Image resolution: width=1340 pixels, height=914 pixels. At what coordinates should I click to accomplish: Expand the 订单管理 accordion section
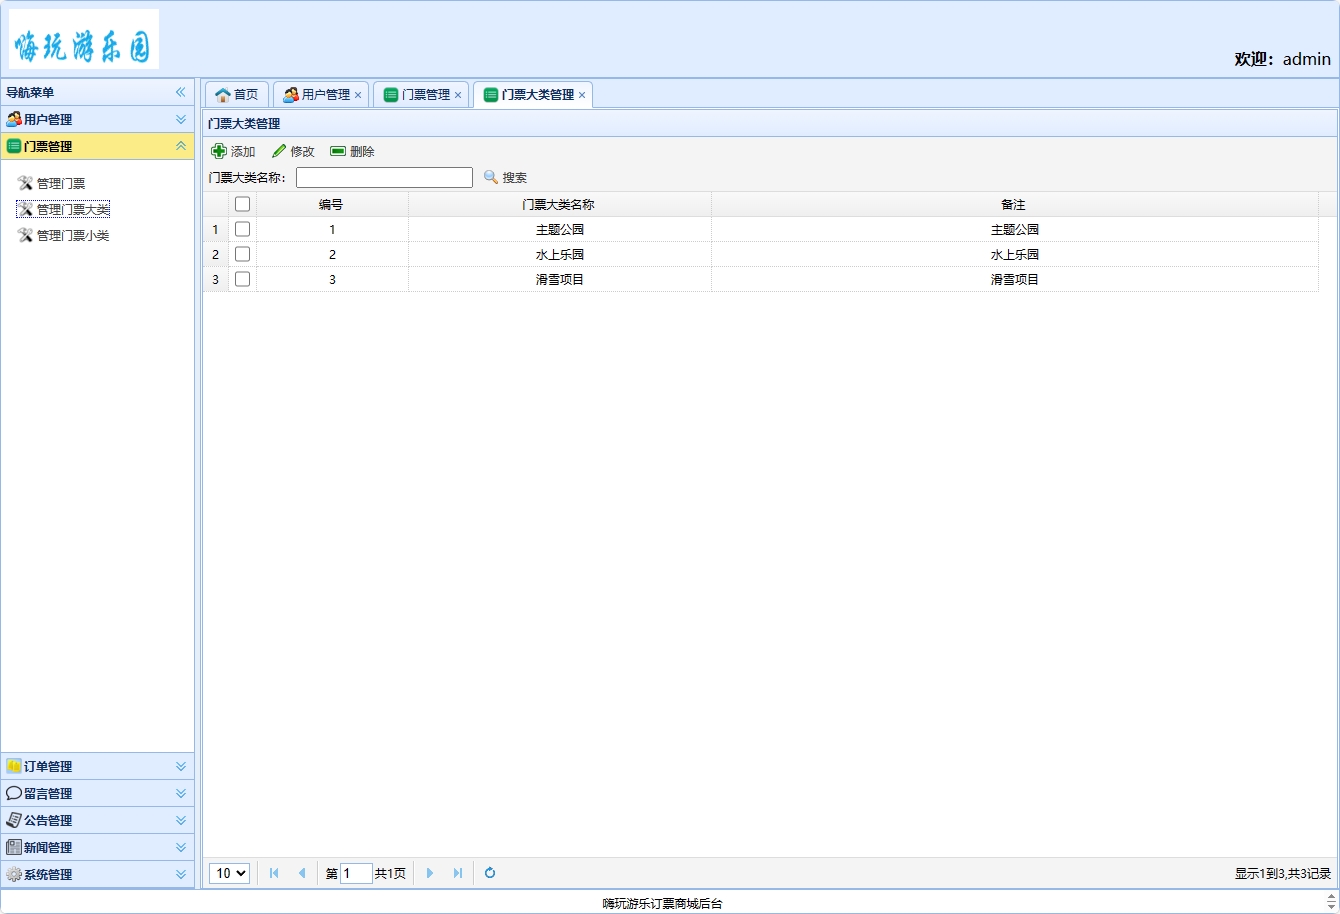pyautogui.click(x=97, y=766)
